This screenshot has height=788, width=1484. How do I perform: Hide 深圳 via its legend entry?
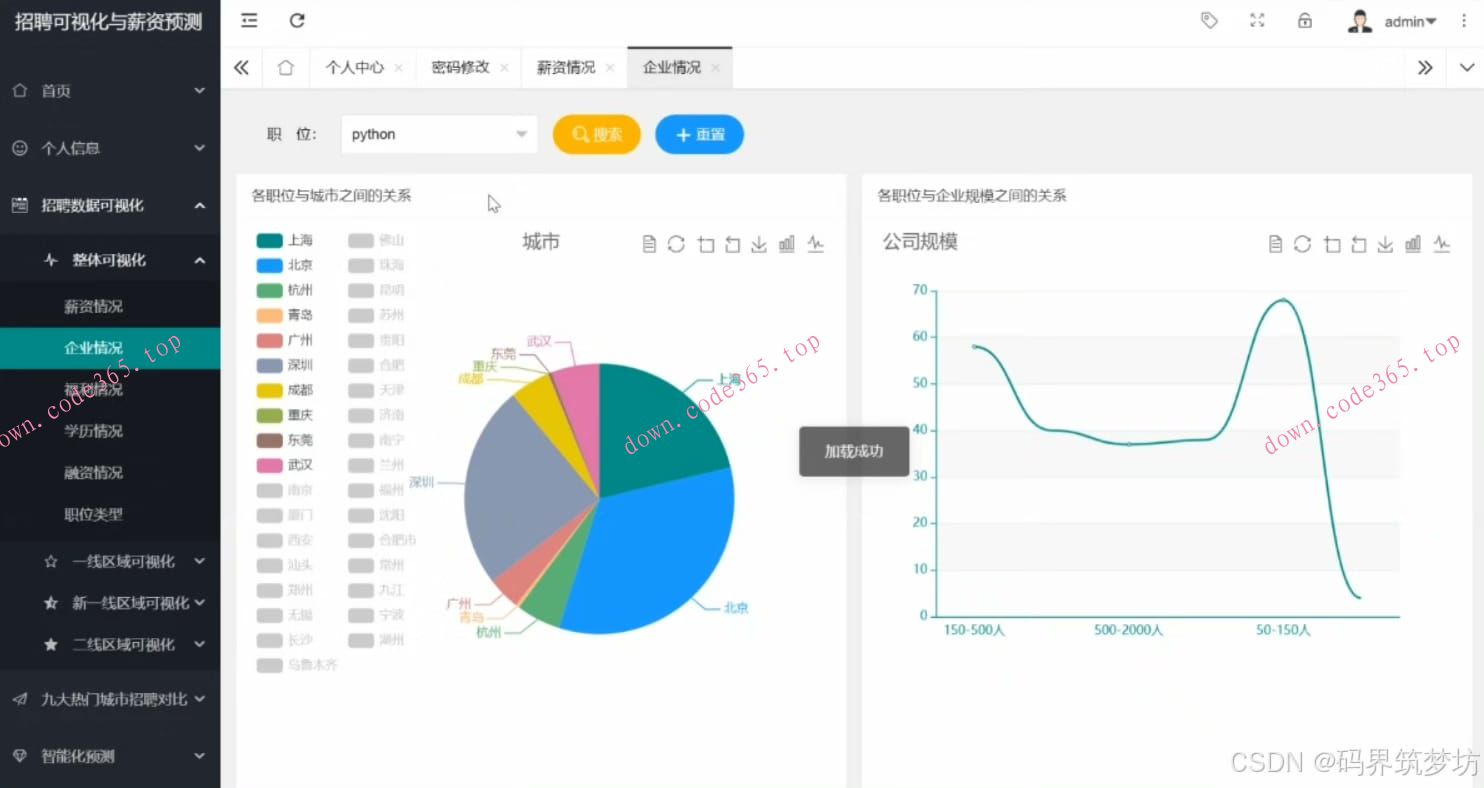pos(285,365)
